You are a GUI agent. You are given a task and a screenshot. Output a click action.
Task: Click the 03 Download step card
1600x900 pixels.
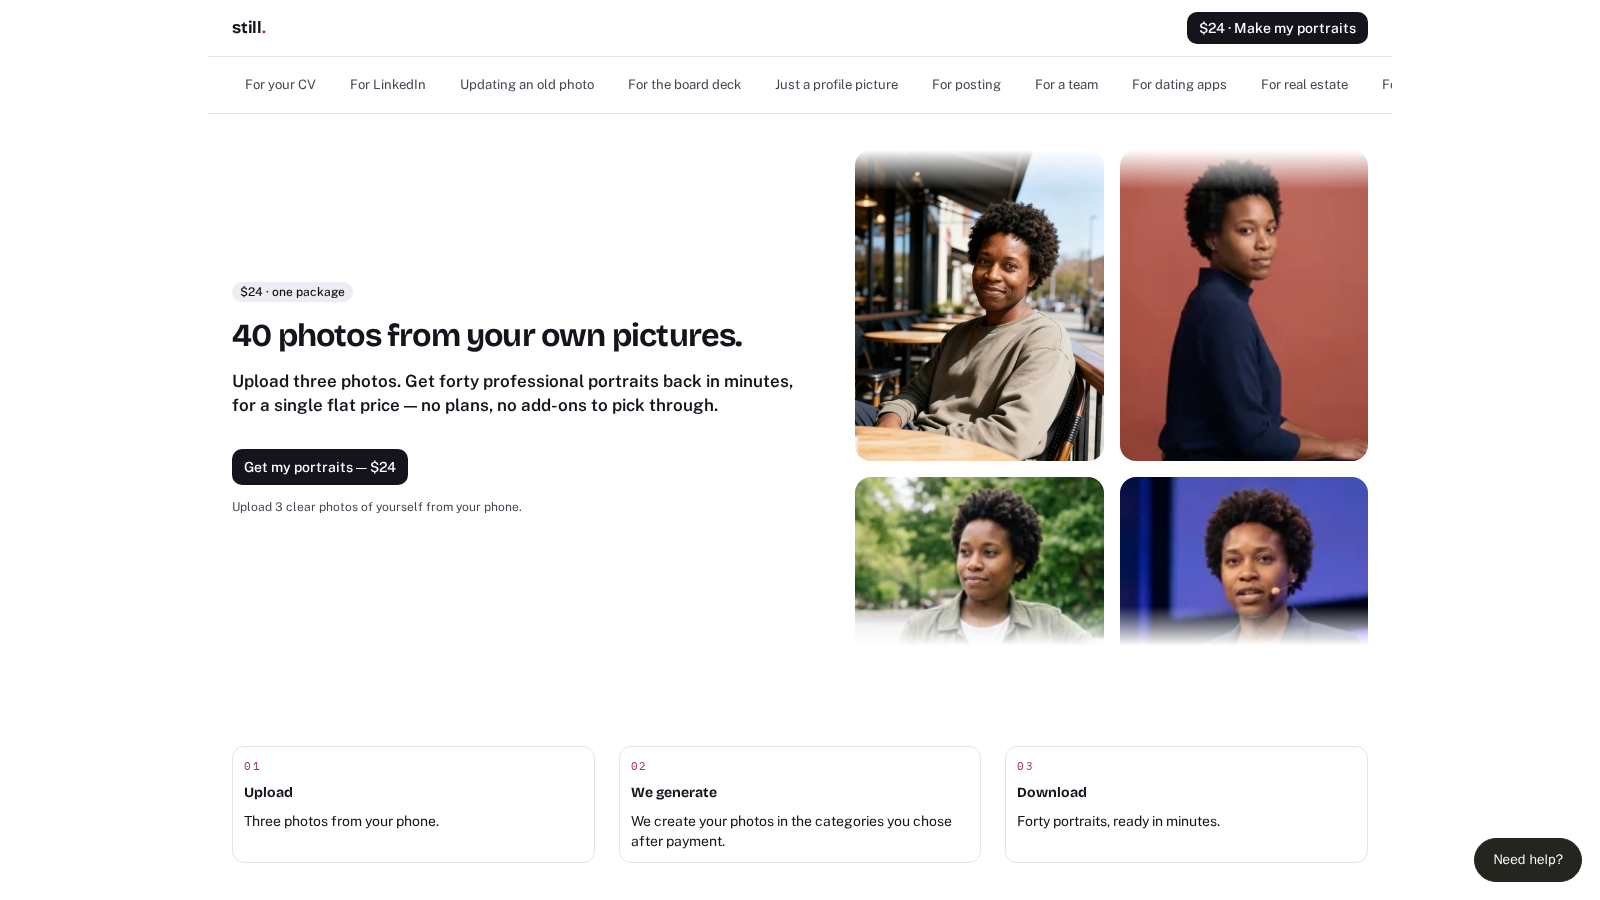[x=1186, y=804]
